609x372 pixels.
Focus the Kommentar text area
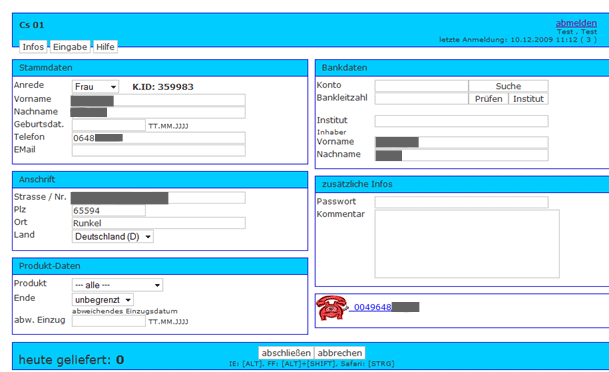point(467,244)
